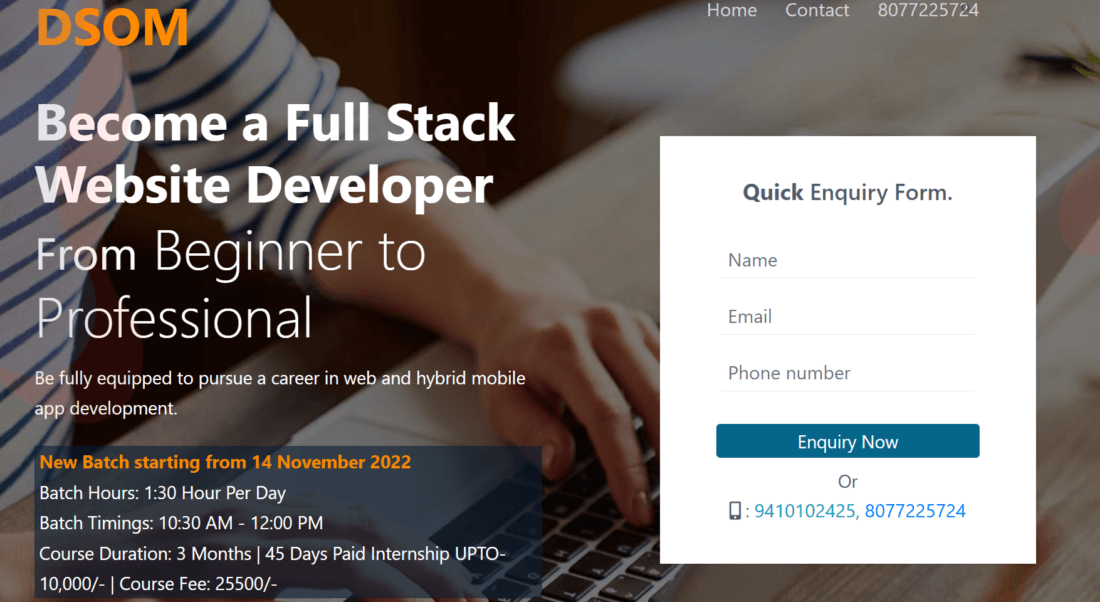Select the Phone number input field
This screenshot has width=1100, height=602.
(x=846, y=373)
